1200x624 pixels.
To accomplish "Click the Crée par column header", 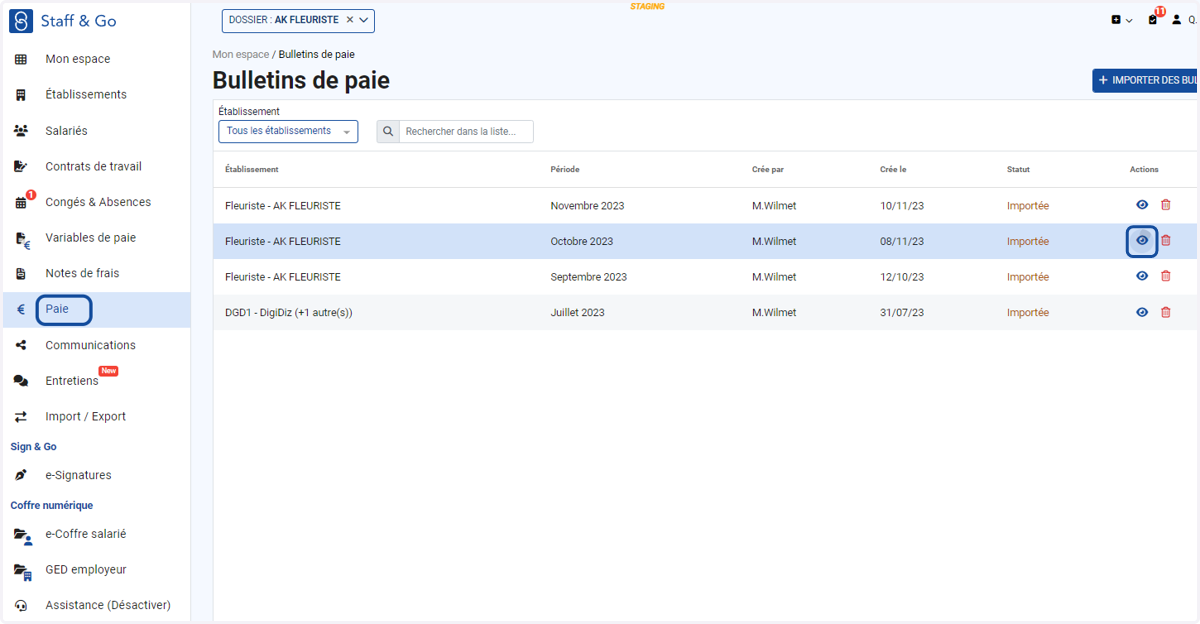I will tap(768, 170).
